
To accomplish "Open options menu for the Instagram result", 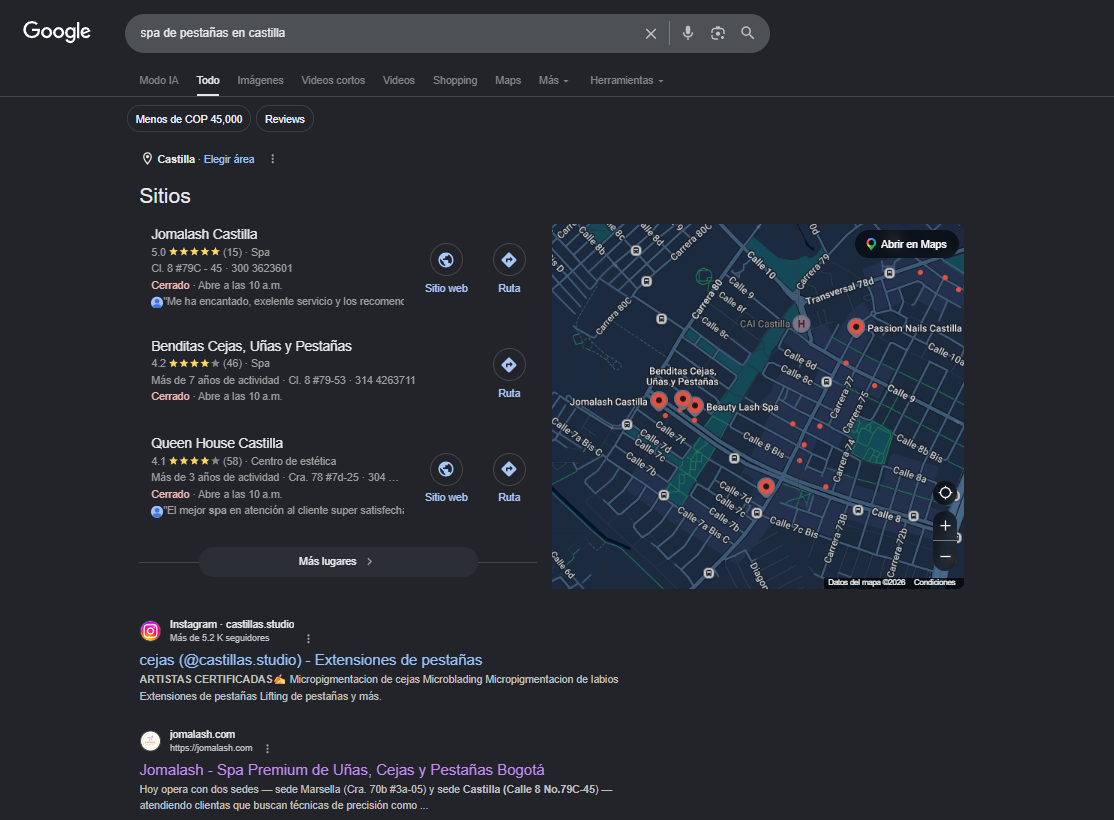I will 308,638.
